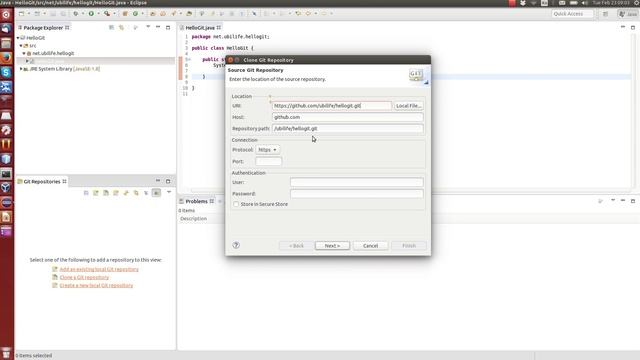Toggle Link with Editor in Package Explorer

coord(121,27)
